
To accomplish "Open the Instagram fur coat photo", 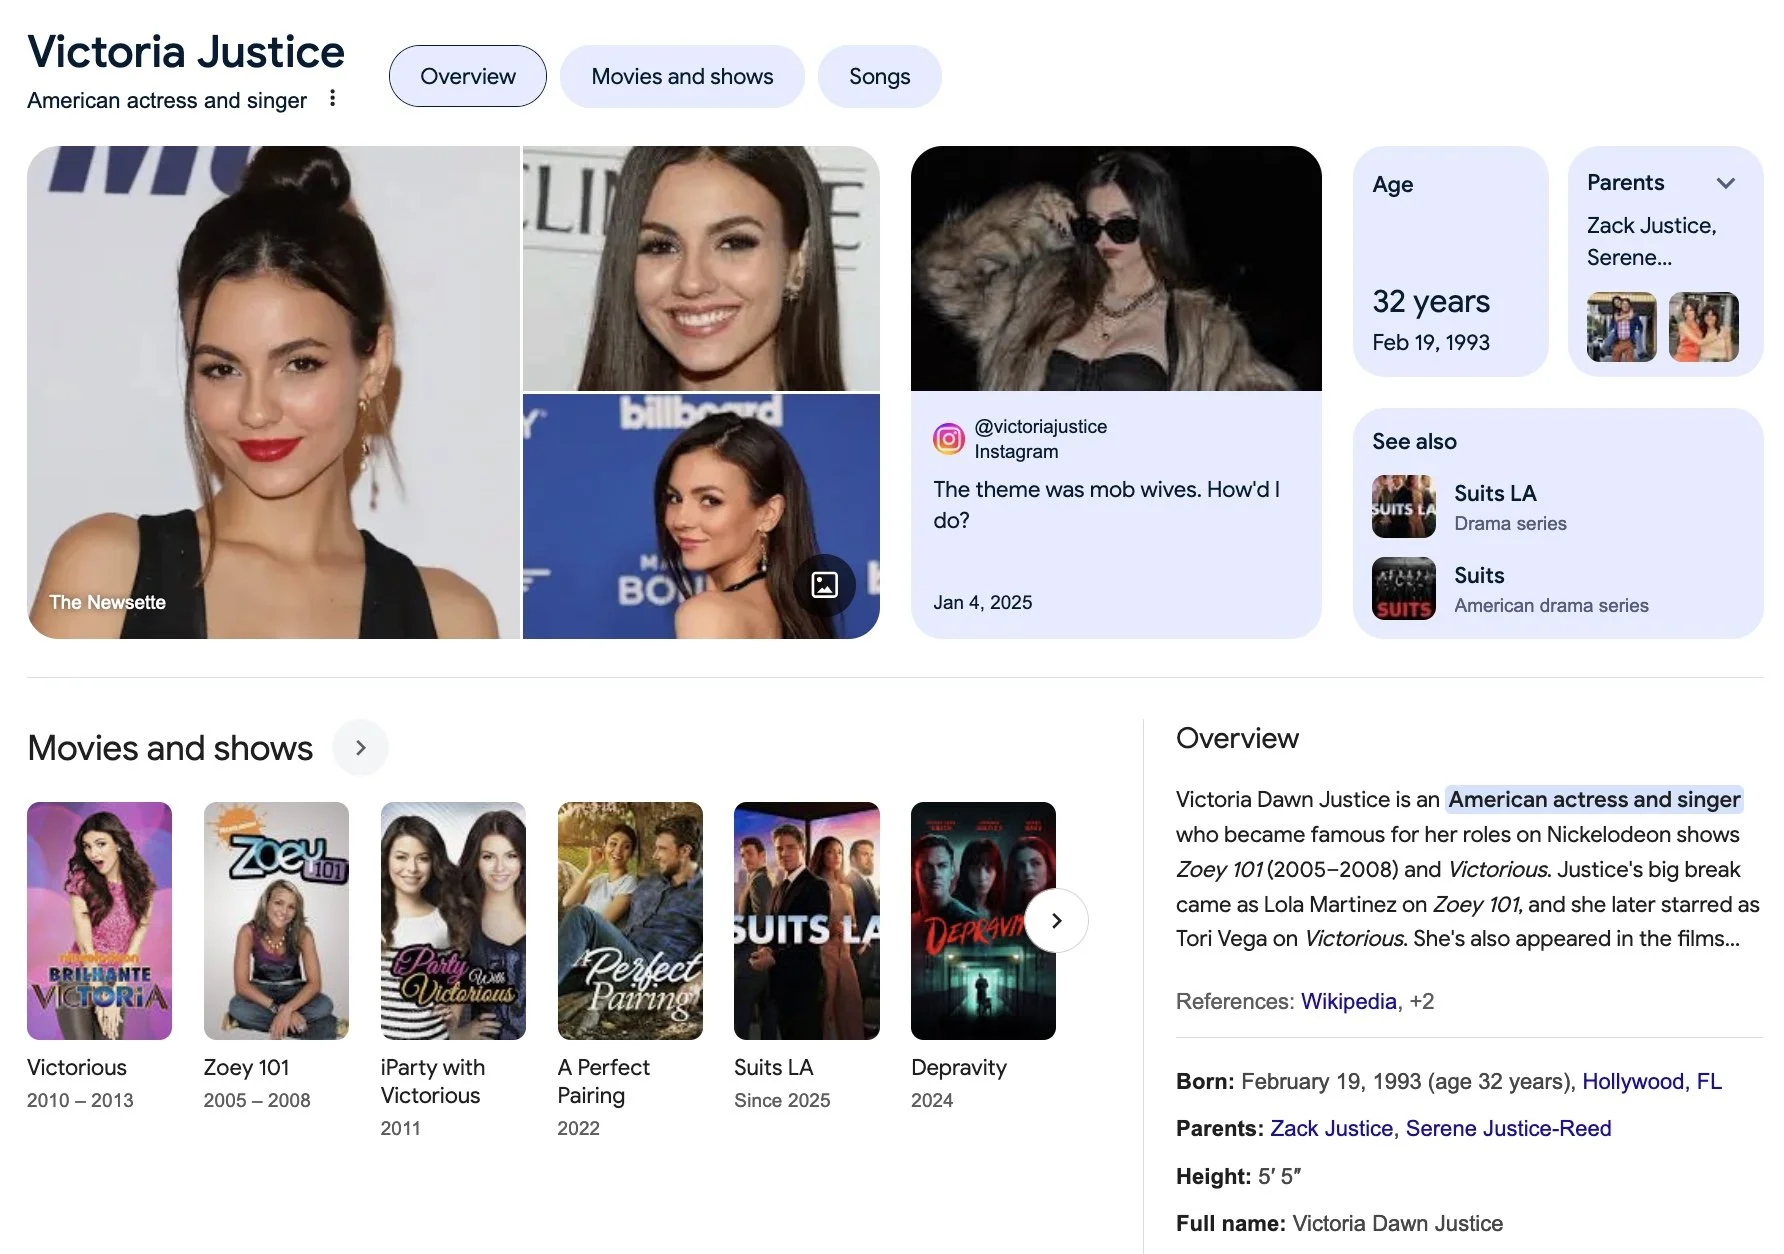I will click(x=1116, y=268).
